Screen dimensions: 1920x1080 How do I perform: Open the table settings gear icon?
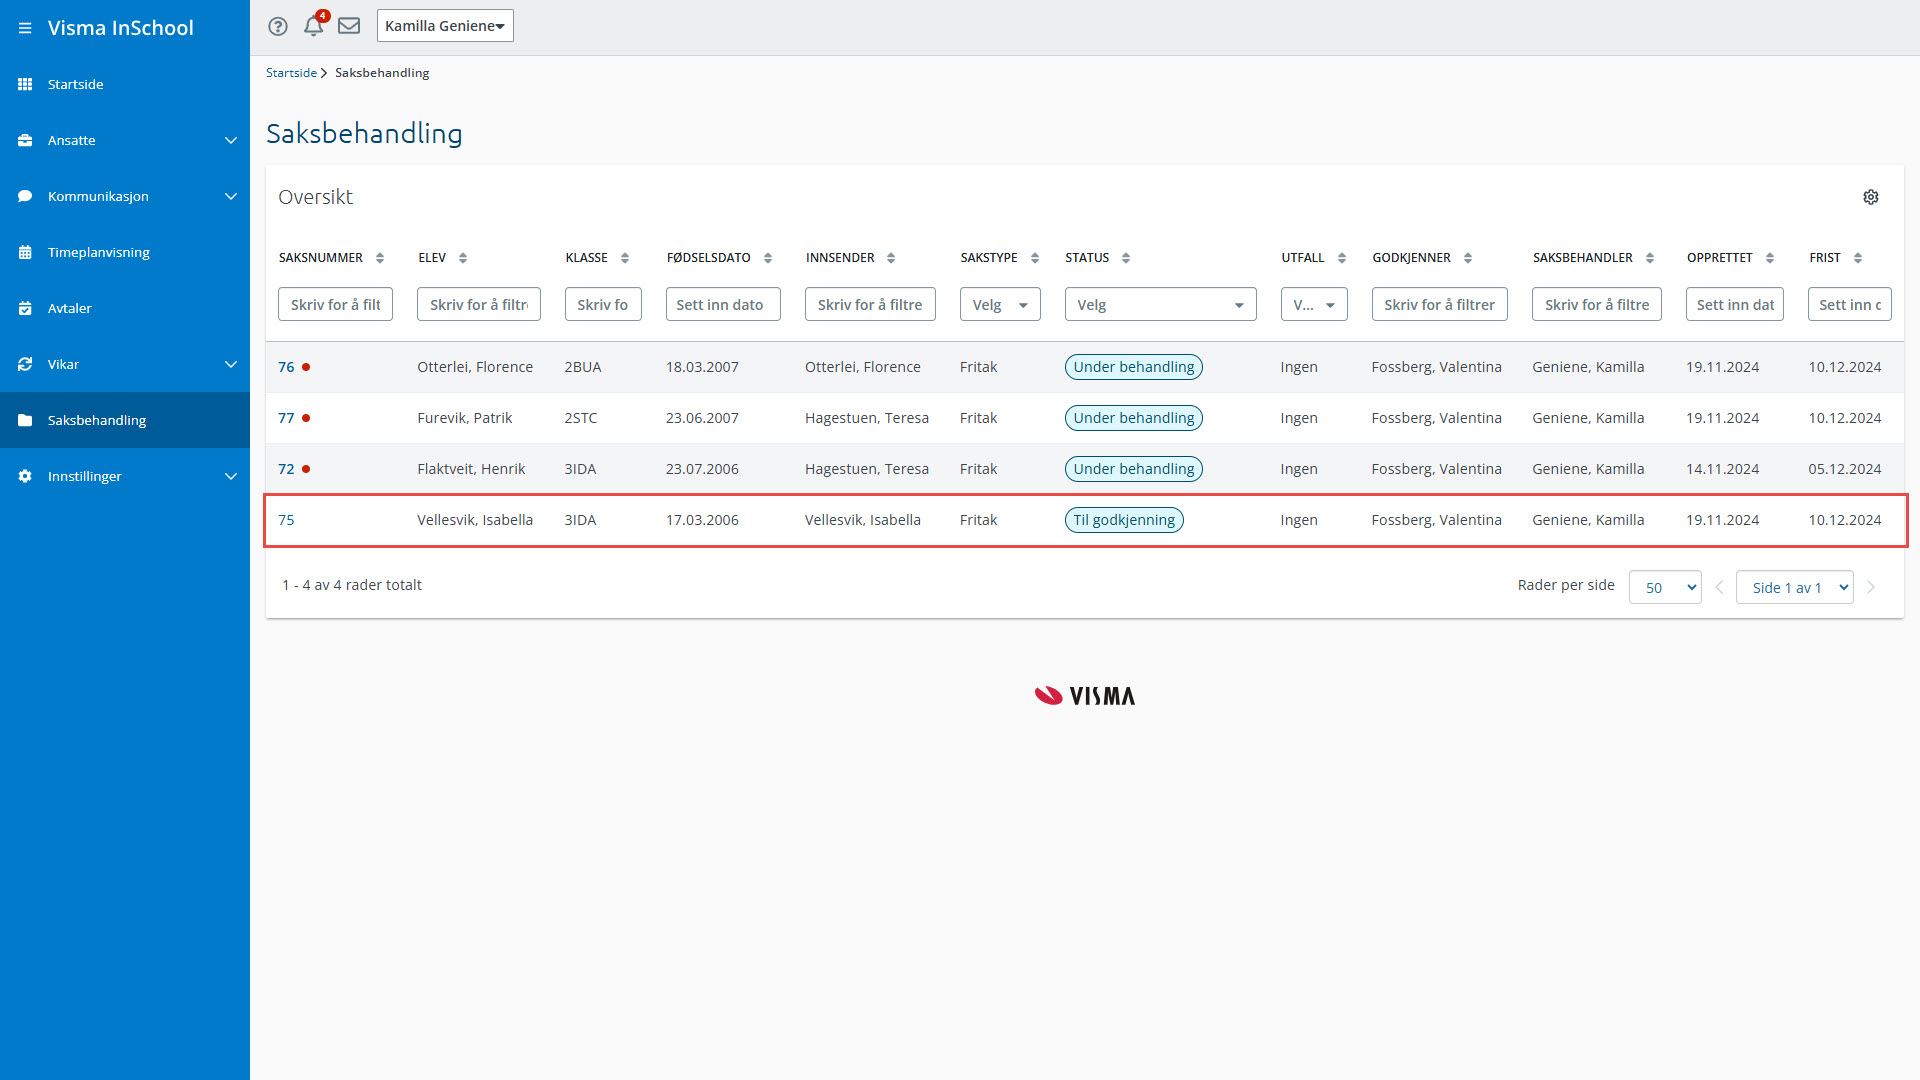click(1871, 197)
